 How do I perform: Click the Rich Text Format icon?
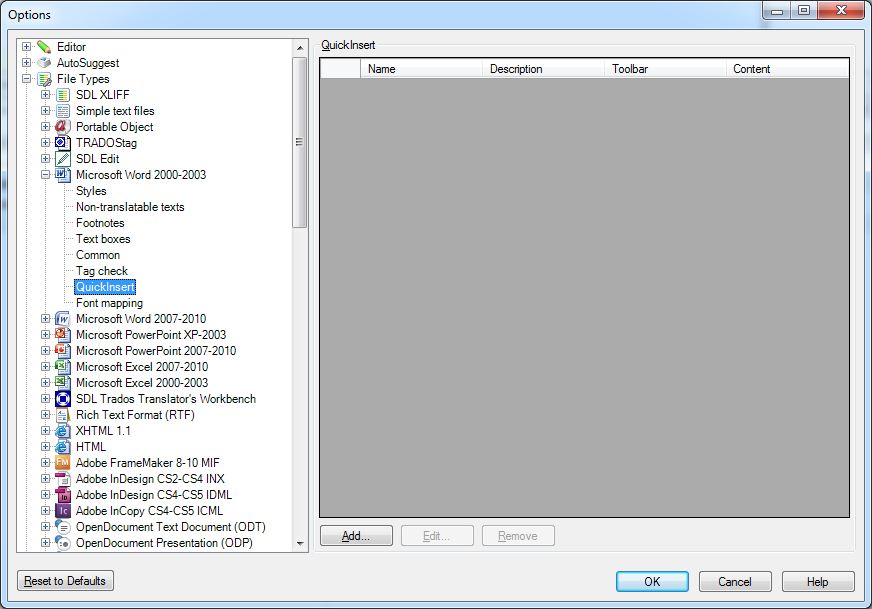(63, 415)
